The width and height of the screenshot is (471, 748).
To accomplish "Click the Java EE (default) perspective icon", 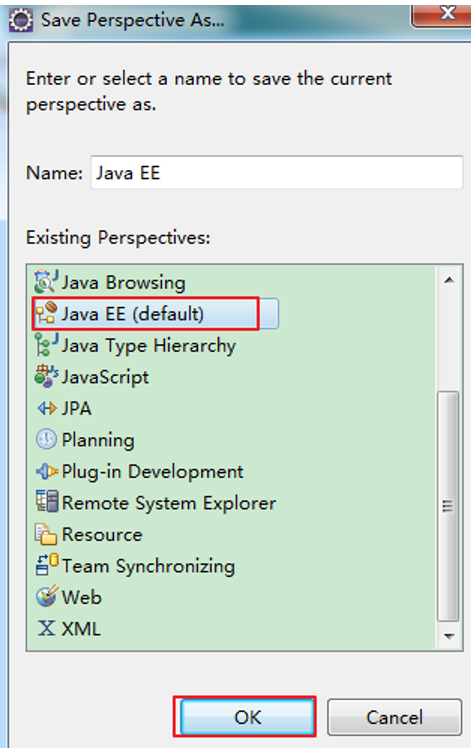I will point(46,313).
